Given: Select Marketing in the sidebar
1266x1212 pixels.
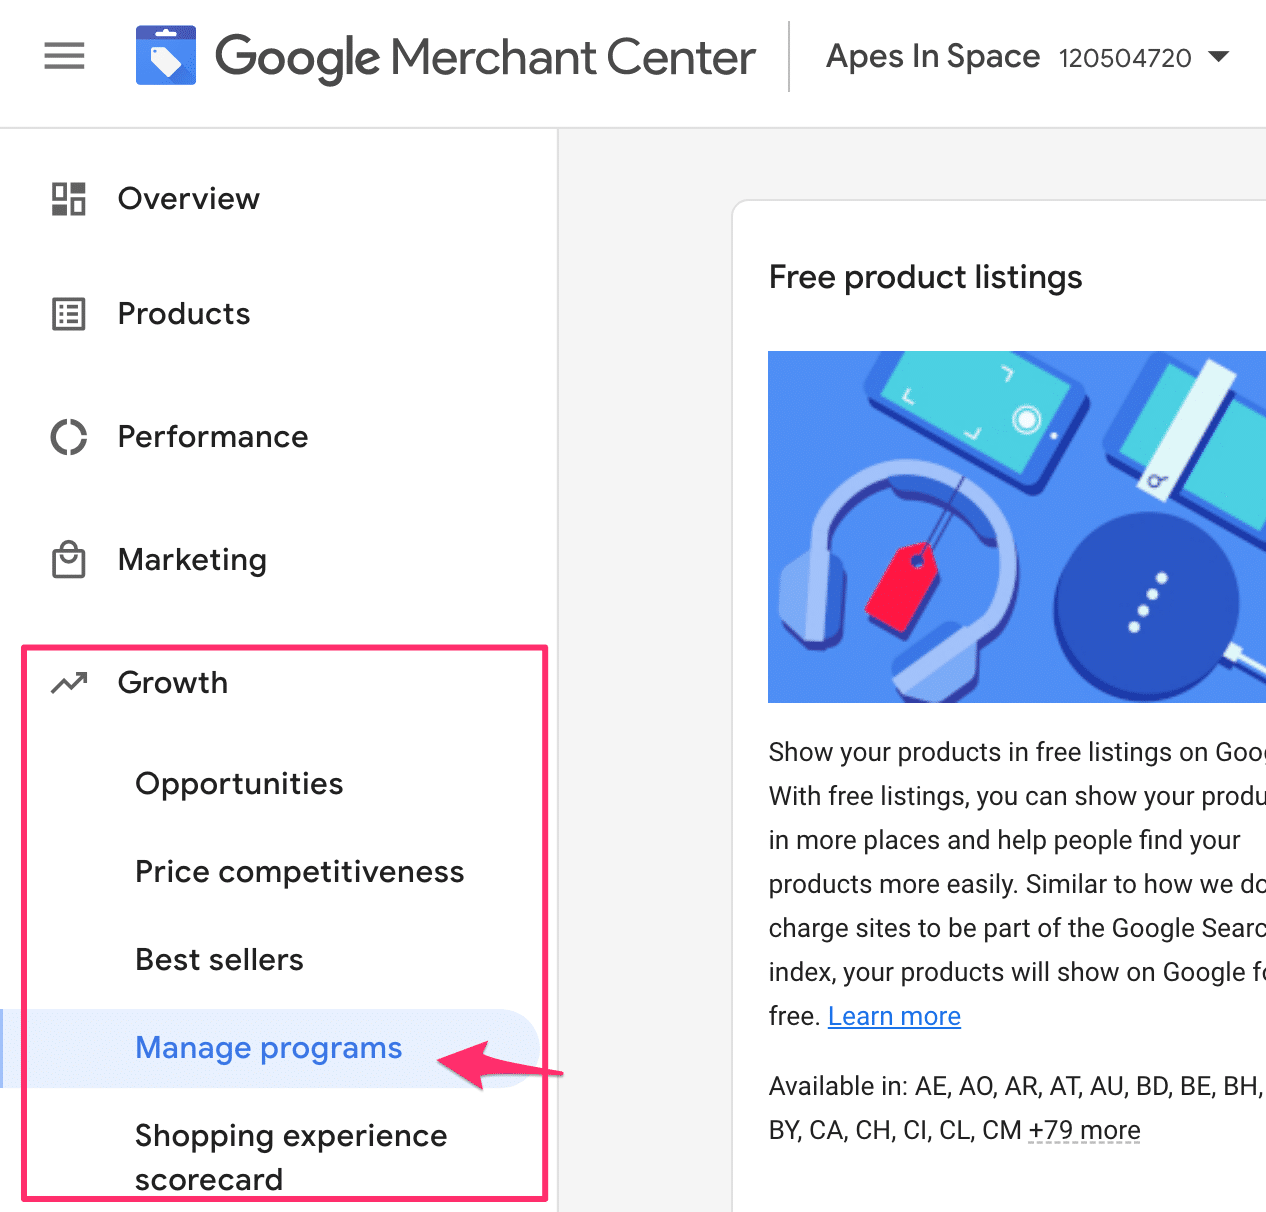Looking at the screenshot, I should 192,560.
